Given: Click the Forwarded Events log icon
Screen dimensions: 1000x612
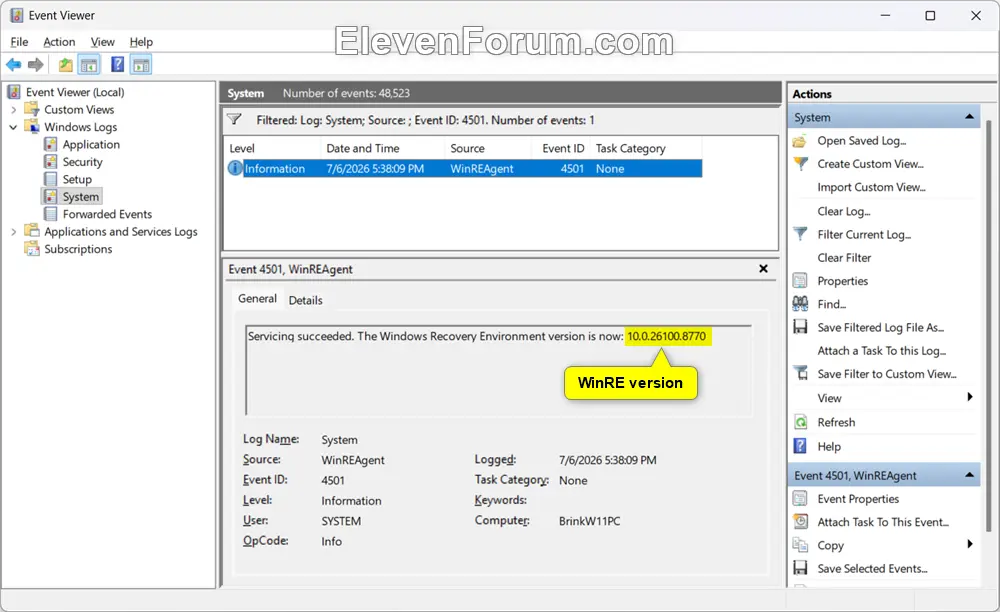Looking at the screenshot, I should pyautogui.click(x=50, y=214).
